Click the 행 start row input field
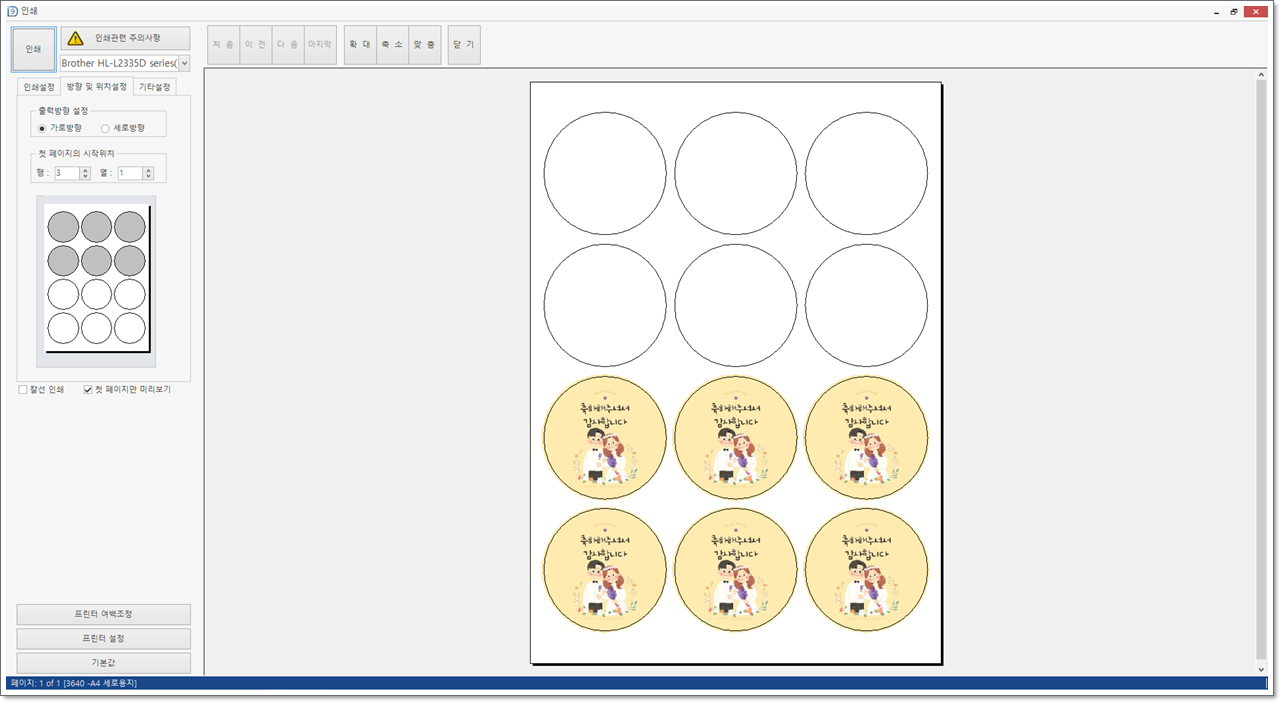 coord(66,173)
